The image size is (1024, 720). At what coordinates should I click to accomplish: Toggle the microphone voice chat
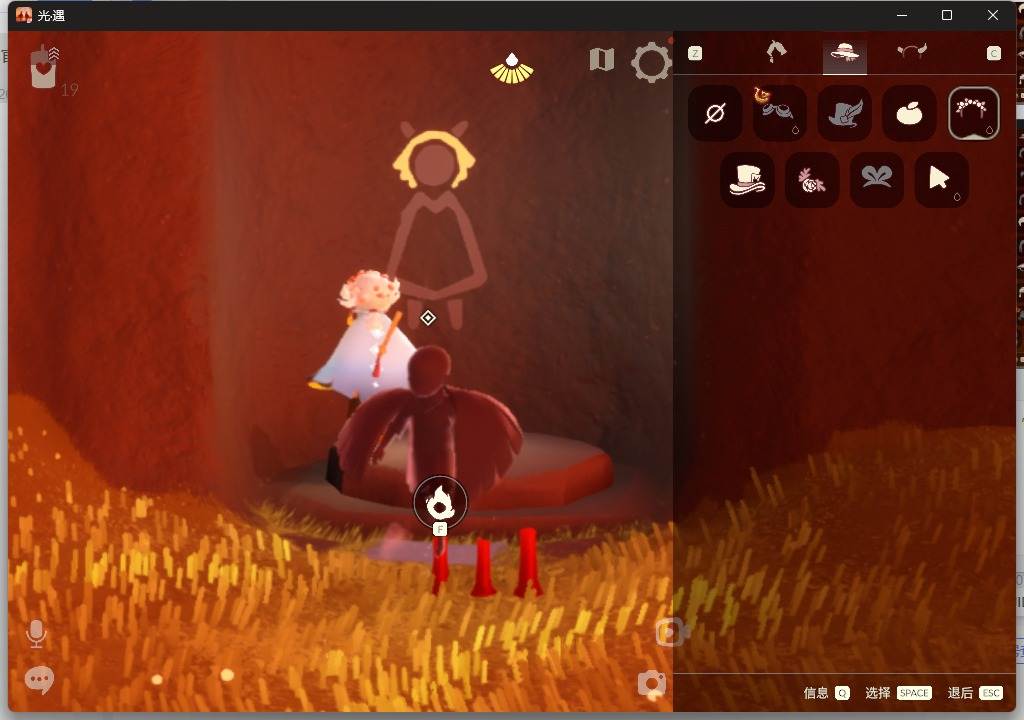(37, 634)
